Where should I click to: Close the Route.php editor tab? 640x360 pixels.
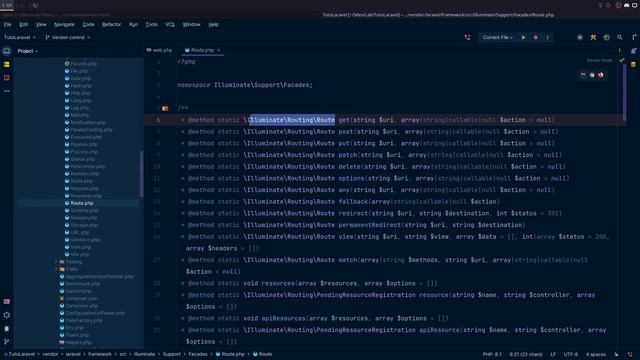[x=218, y=50]
